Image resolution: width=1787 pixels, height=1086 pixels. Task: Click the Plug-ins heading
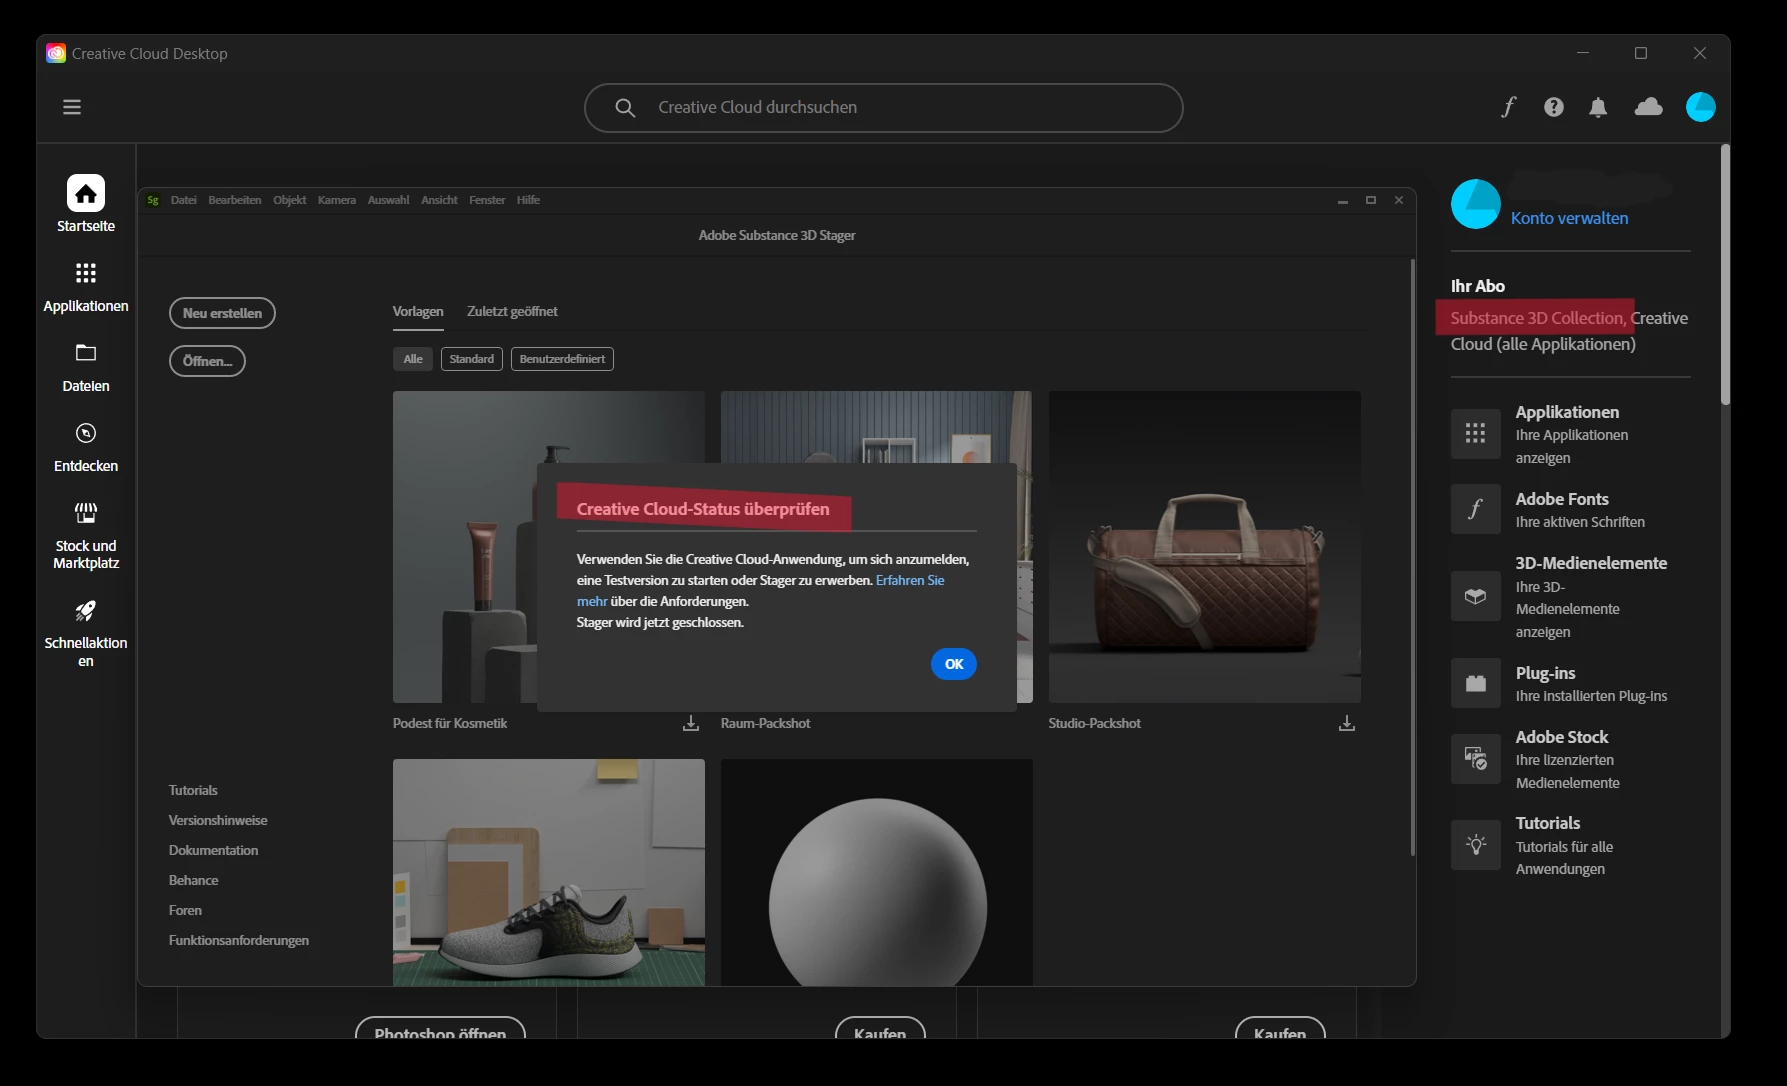tap(1545, 673)
